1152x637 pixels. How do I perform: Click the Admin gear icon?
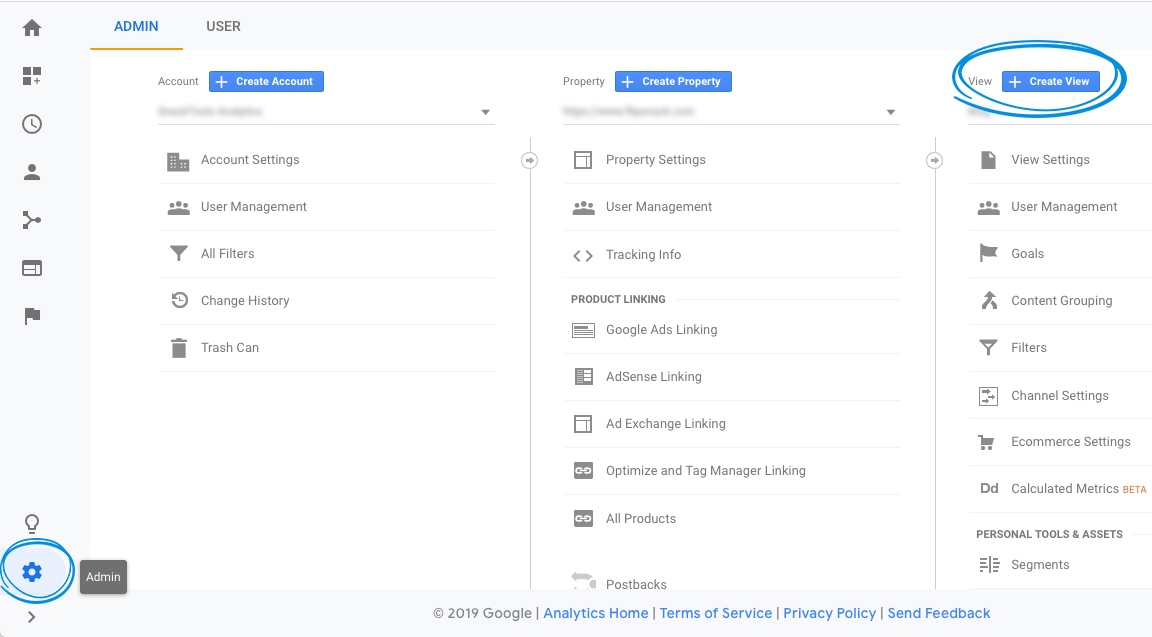pyautogui.click(x=32, y=572)
